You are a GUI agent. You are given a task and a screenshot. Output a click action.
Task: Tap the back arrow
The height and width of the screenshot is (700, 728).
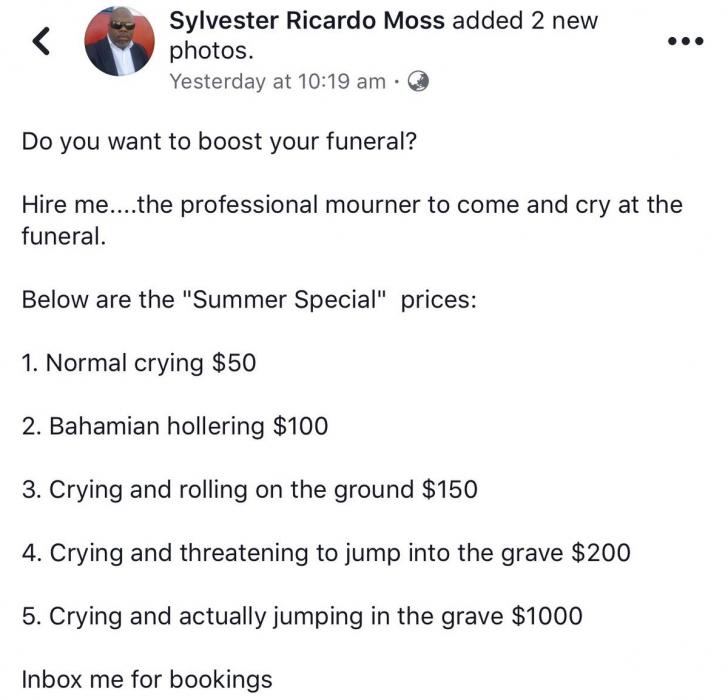40,42
